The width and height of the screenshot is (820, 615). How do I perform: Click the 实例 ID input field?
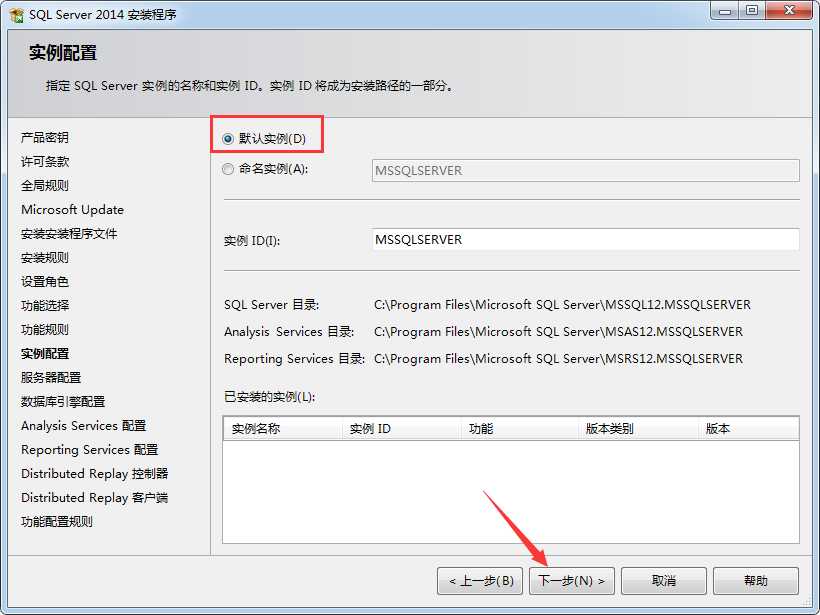[x=585, y=240]
